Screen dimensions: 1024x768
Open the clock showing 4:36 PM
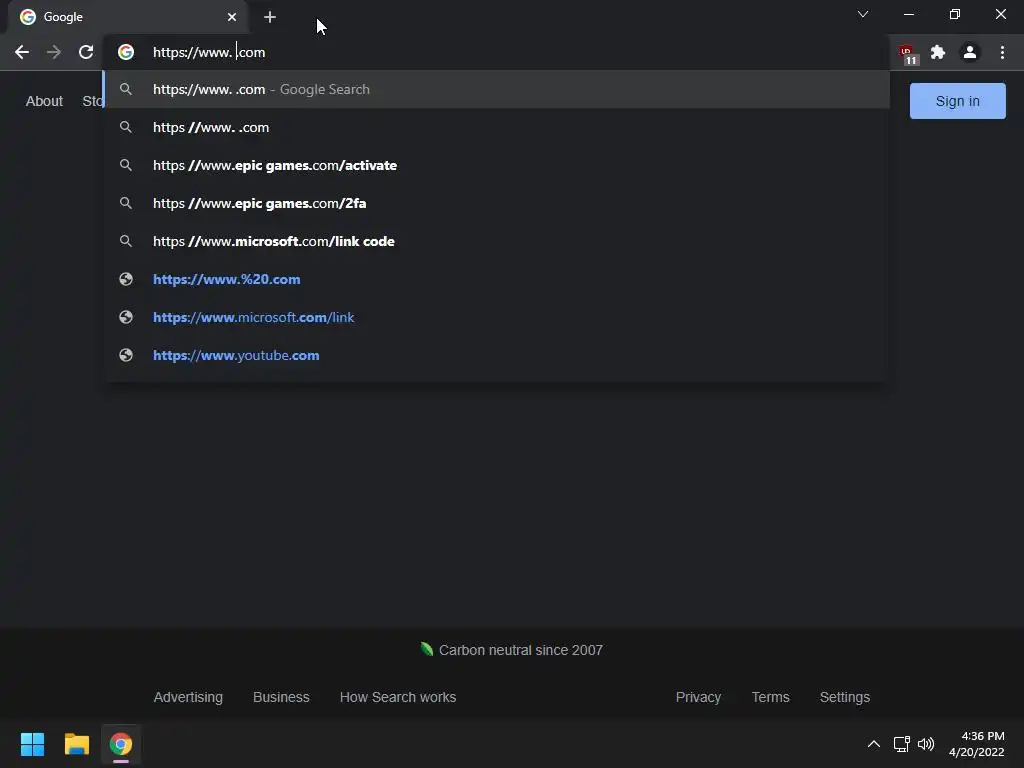(976, 744)
